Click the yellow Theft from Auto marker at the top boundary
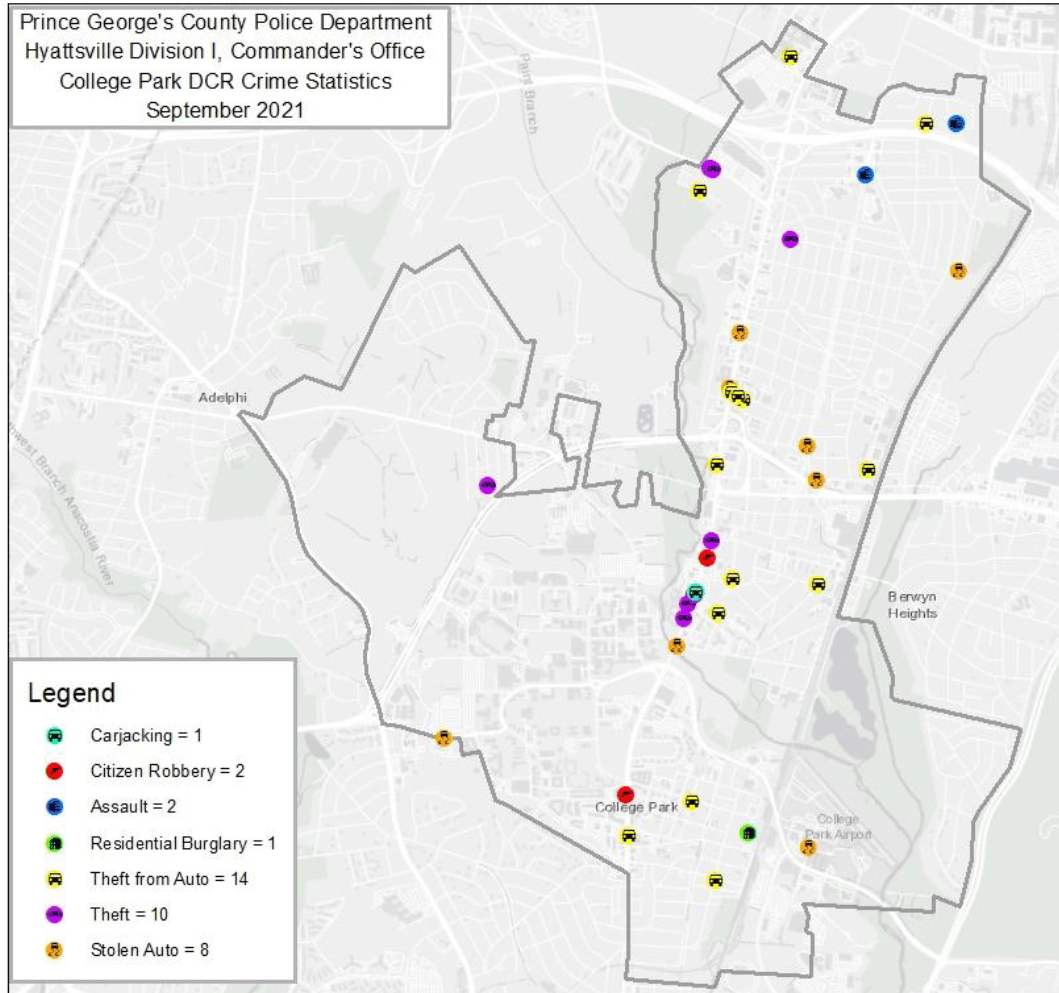This screenshot has height=993, width=1059. pos(789,57)
